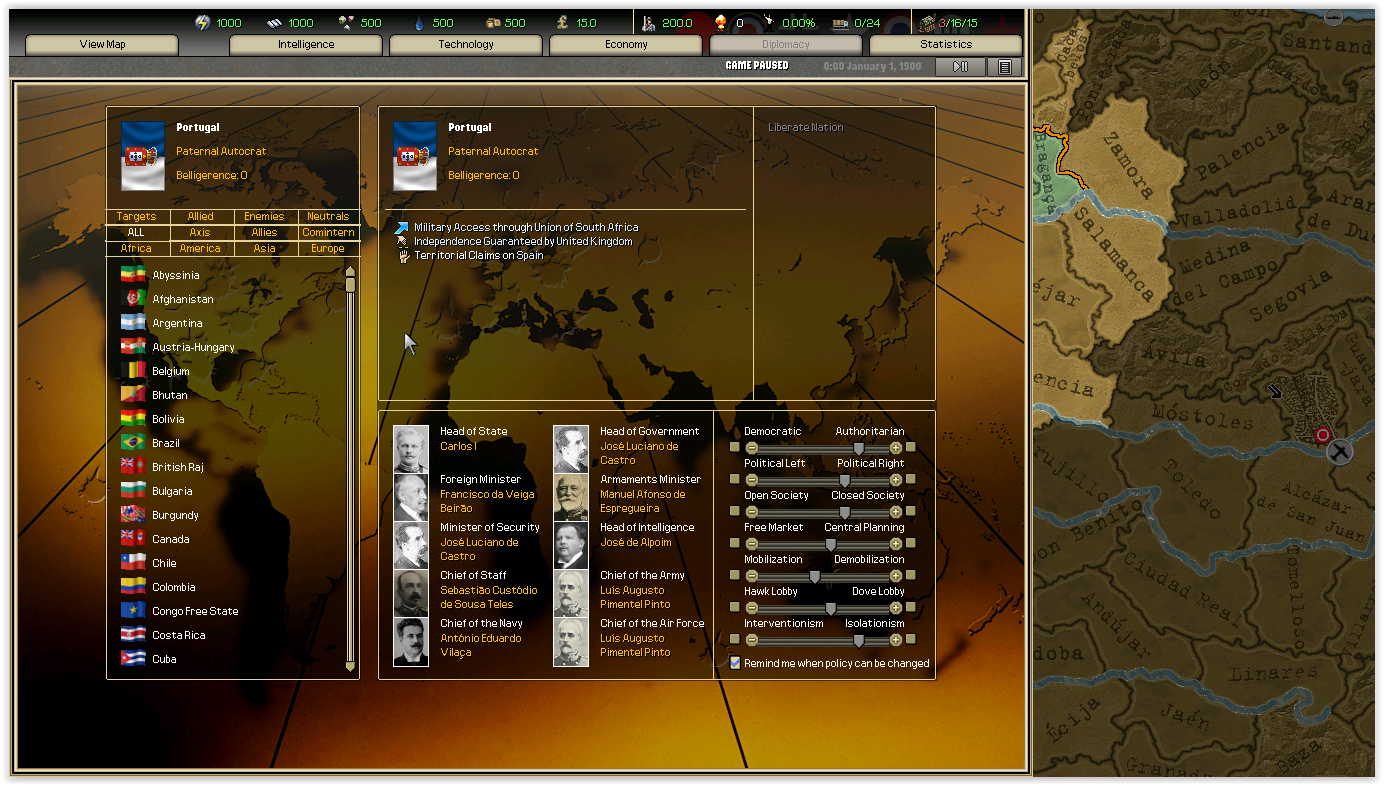Uncheck 'Remind me when policy can be changed'

(736, 663)
